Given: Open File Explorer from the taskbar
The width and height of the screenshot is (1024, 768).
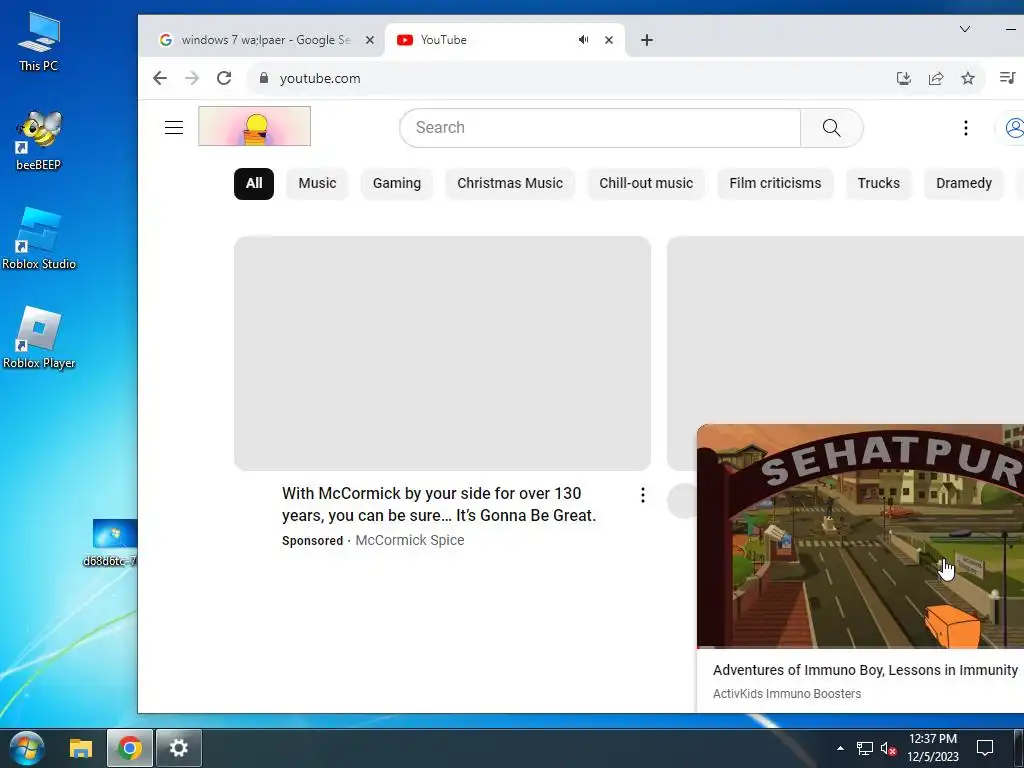Looking at the screenshot, I should [81, 748].
